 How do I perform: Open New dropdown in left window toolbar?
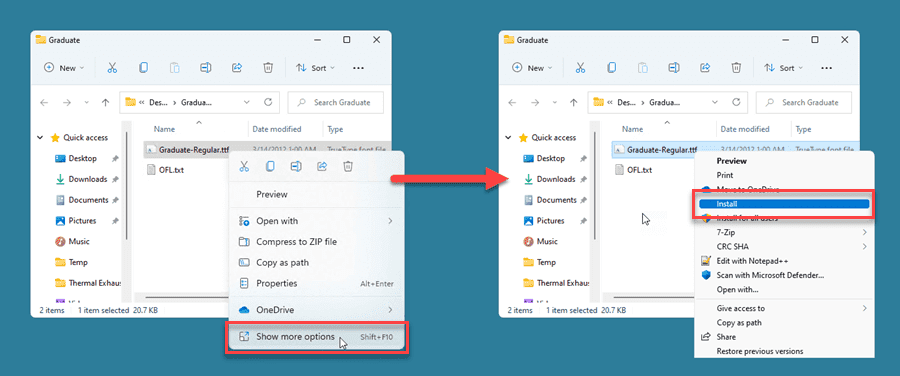coord(64,68)
